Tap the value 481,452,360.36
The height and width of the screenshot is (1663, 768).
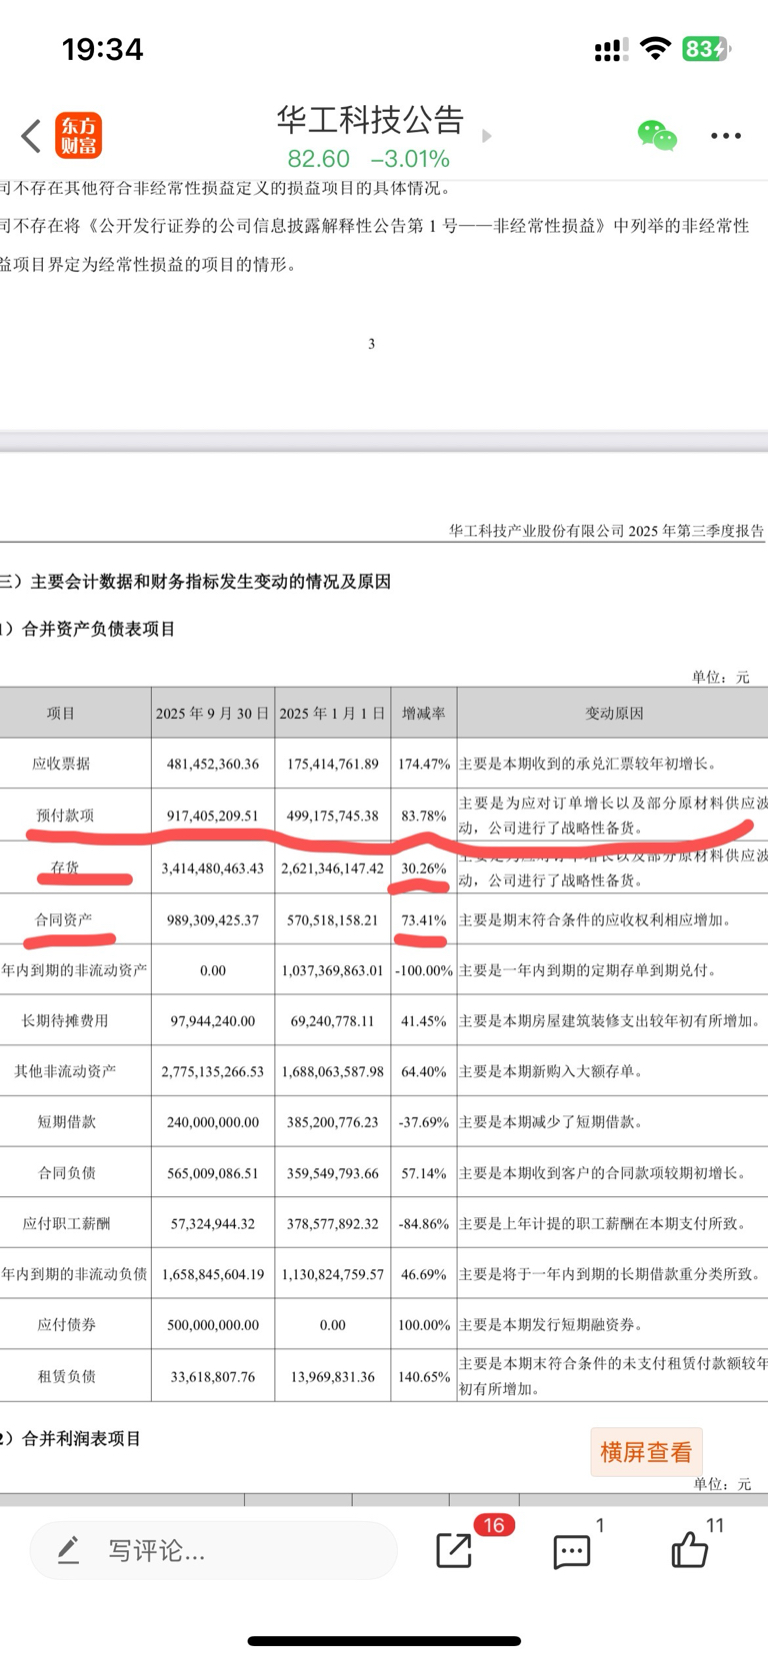point(213,764)
